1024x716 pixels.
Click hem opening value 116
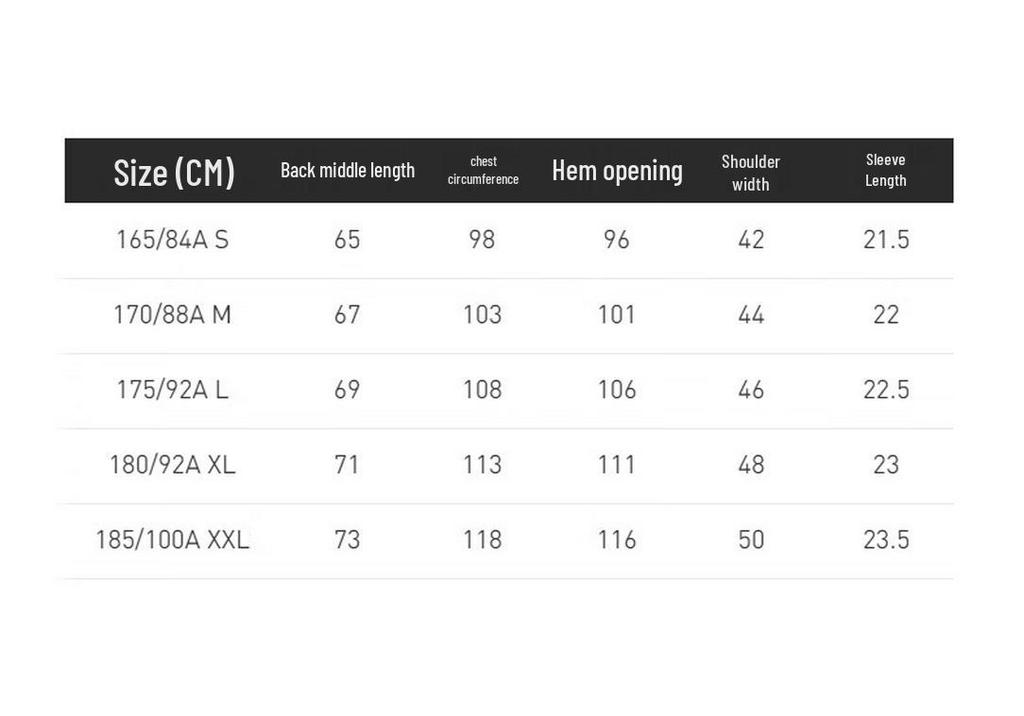coord(617,540)
